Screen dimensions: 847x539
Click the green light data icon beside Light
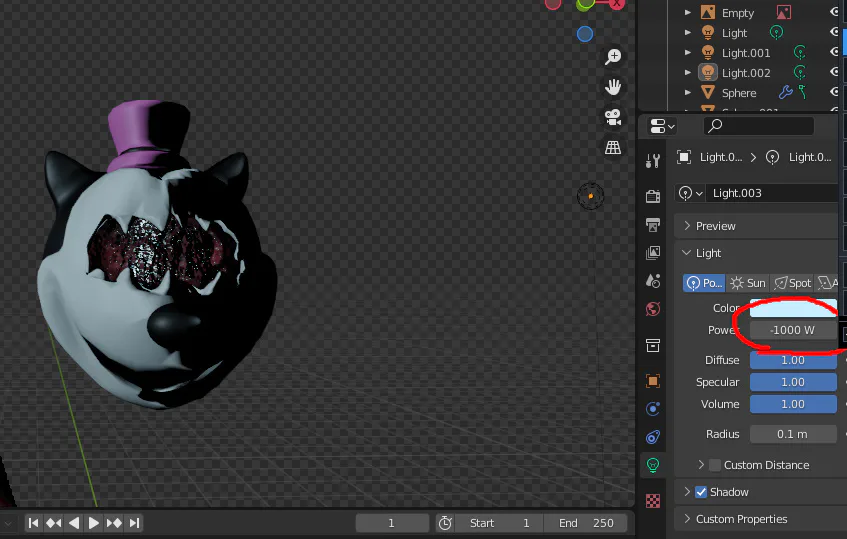(776, 32)
